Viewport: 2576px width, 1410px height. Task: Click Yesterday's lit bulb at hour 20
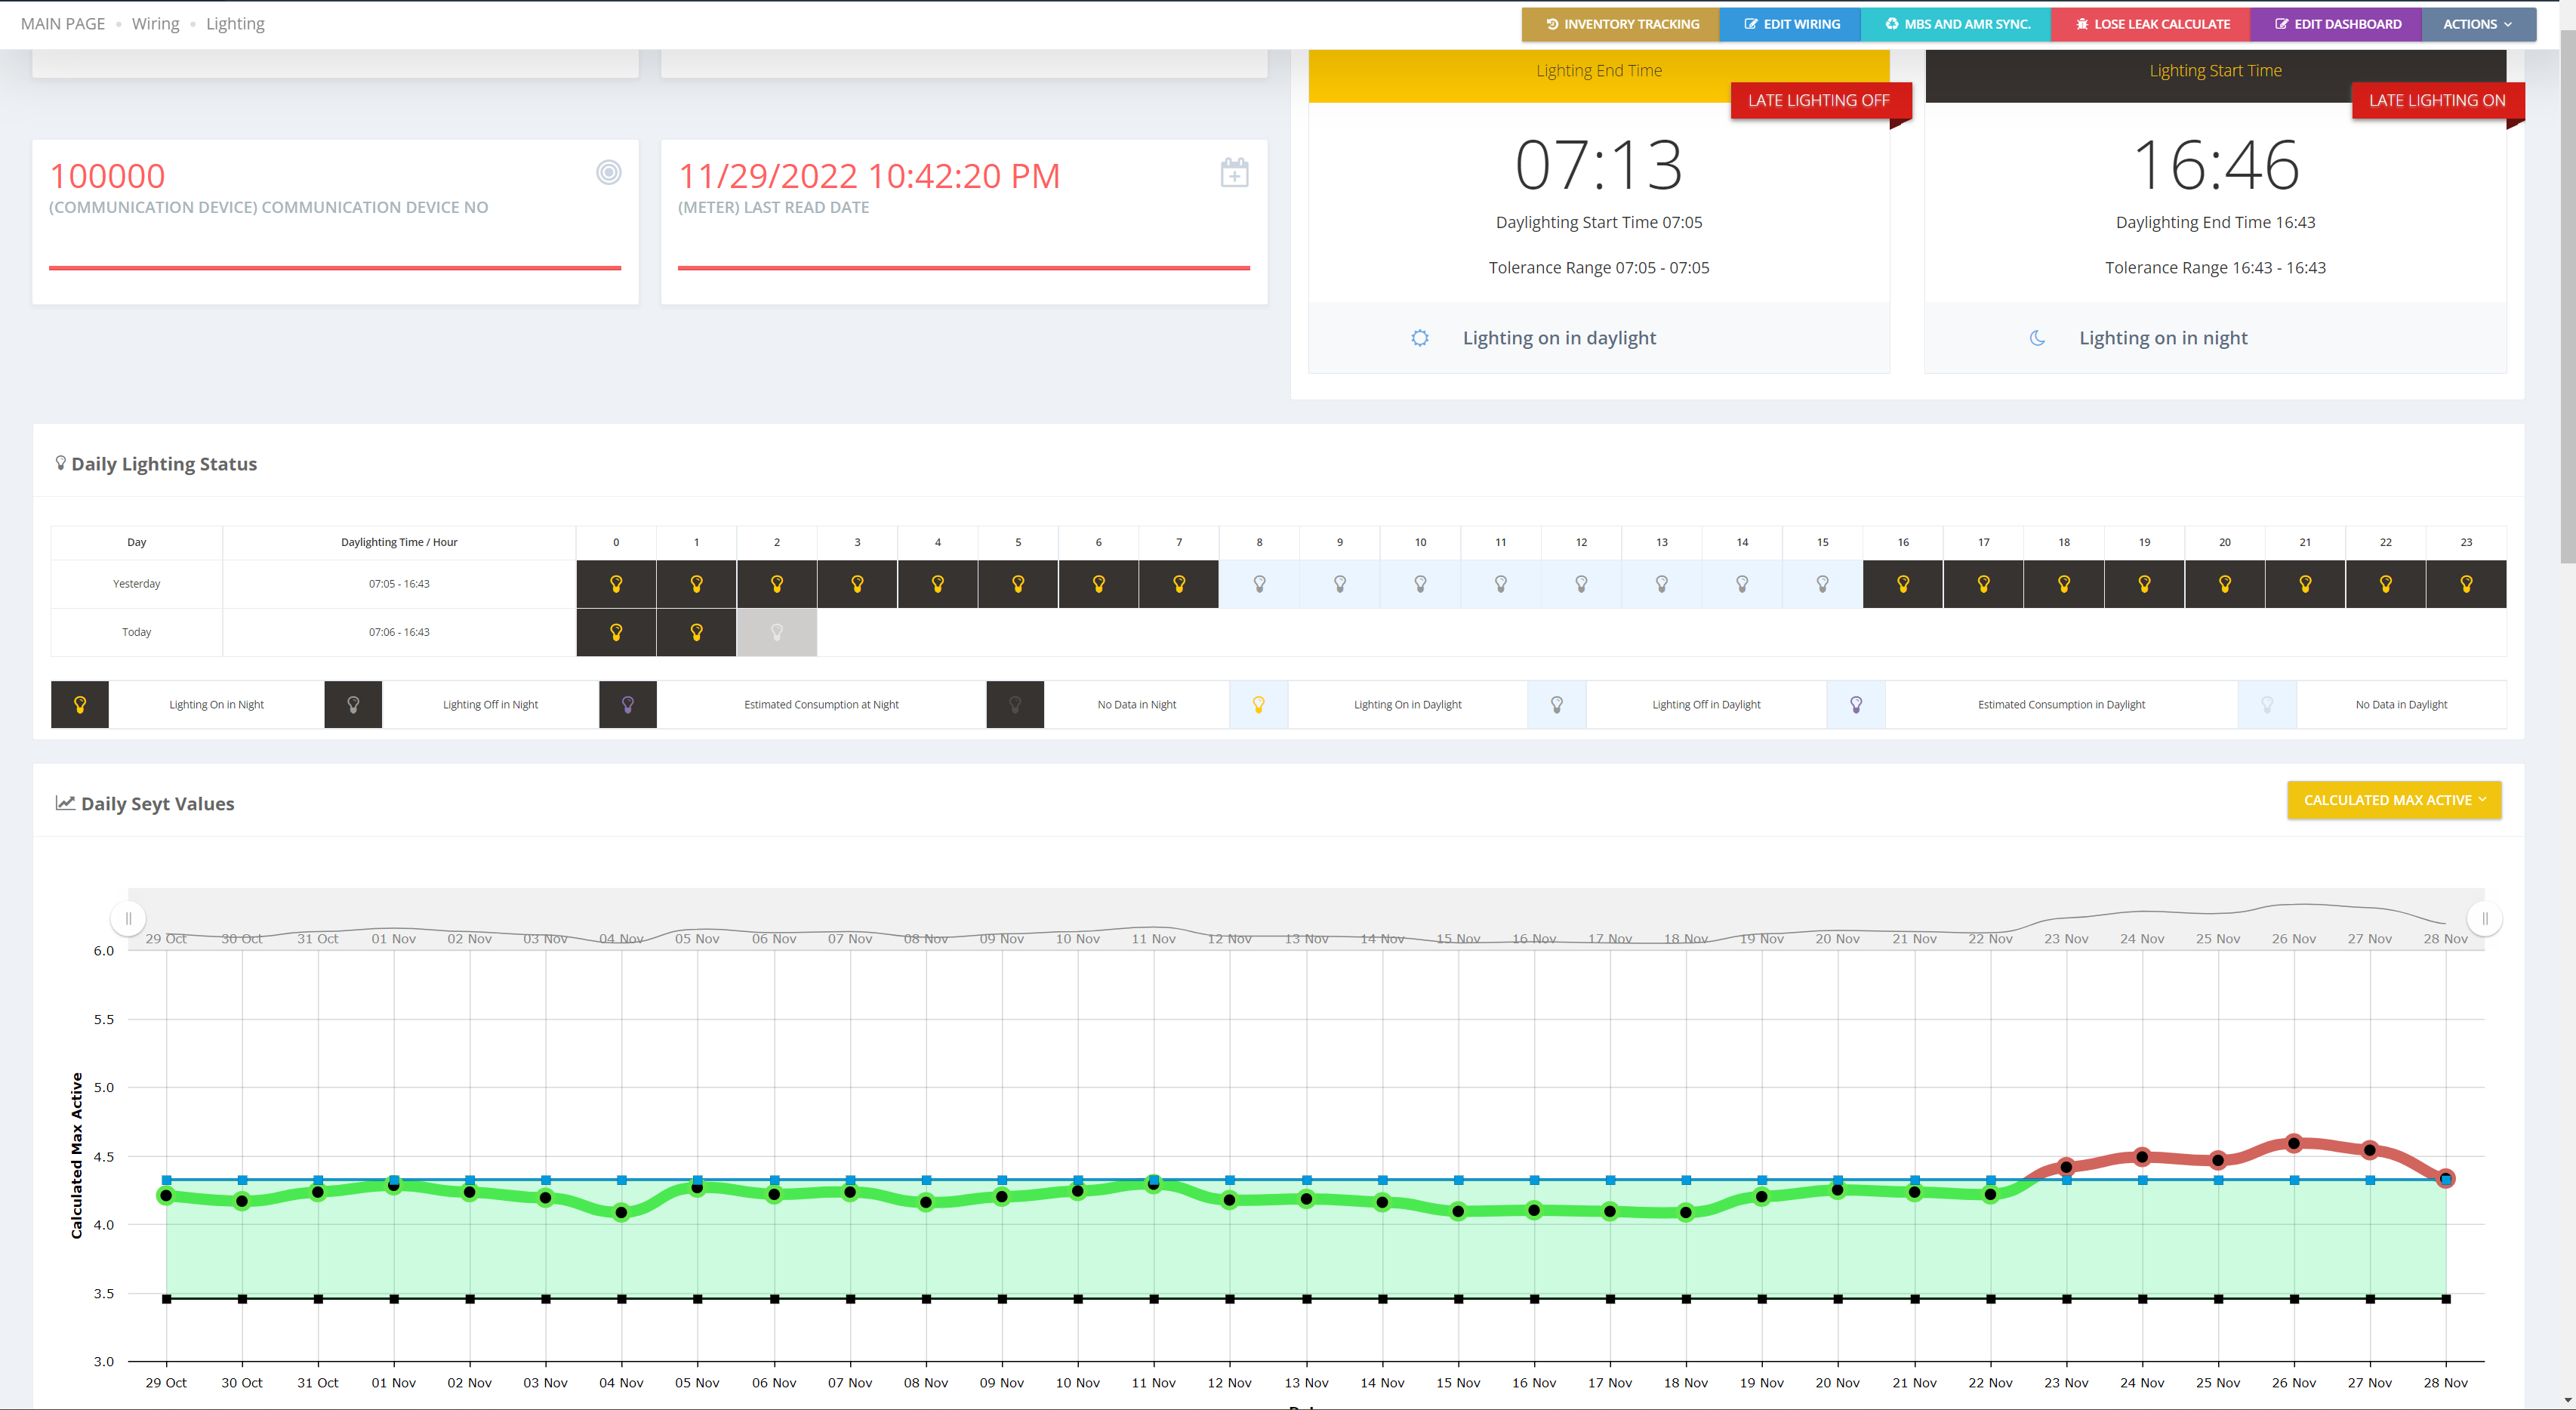pyautogui.click(x=2225, y=584)
